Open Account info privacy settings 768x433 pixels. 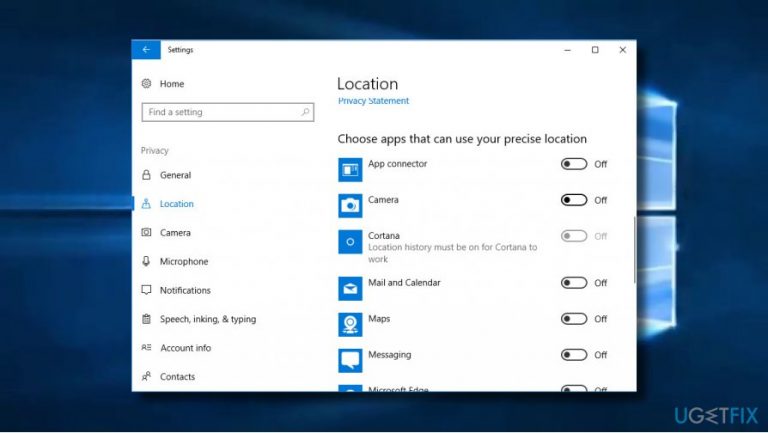[x=186, y=348]
